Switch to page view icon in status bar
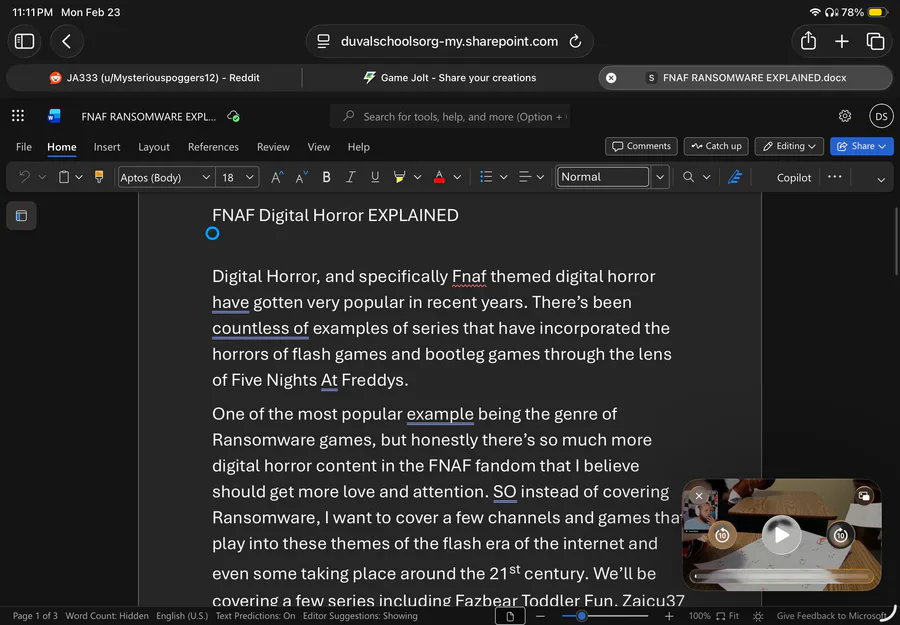This screenshot has width=900, height=625. coord(510,616)
